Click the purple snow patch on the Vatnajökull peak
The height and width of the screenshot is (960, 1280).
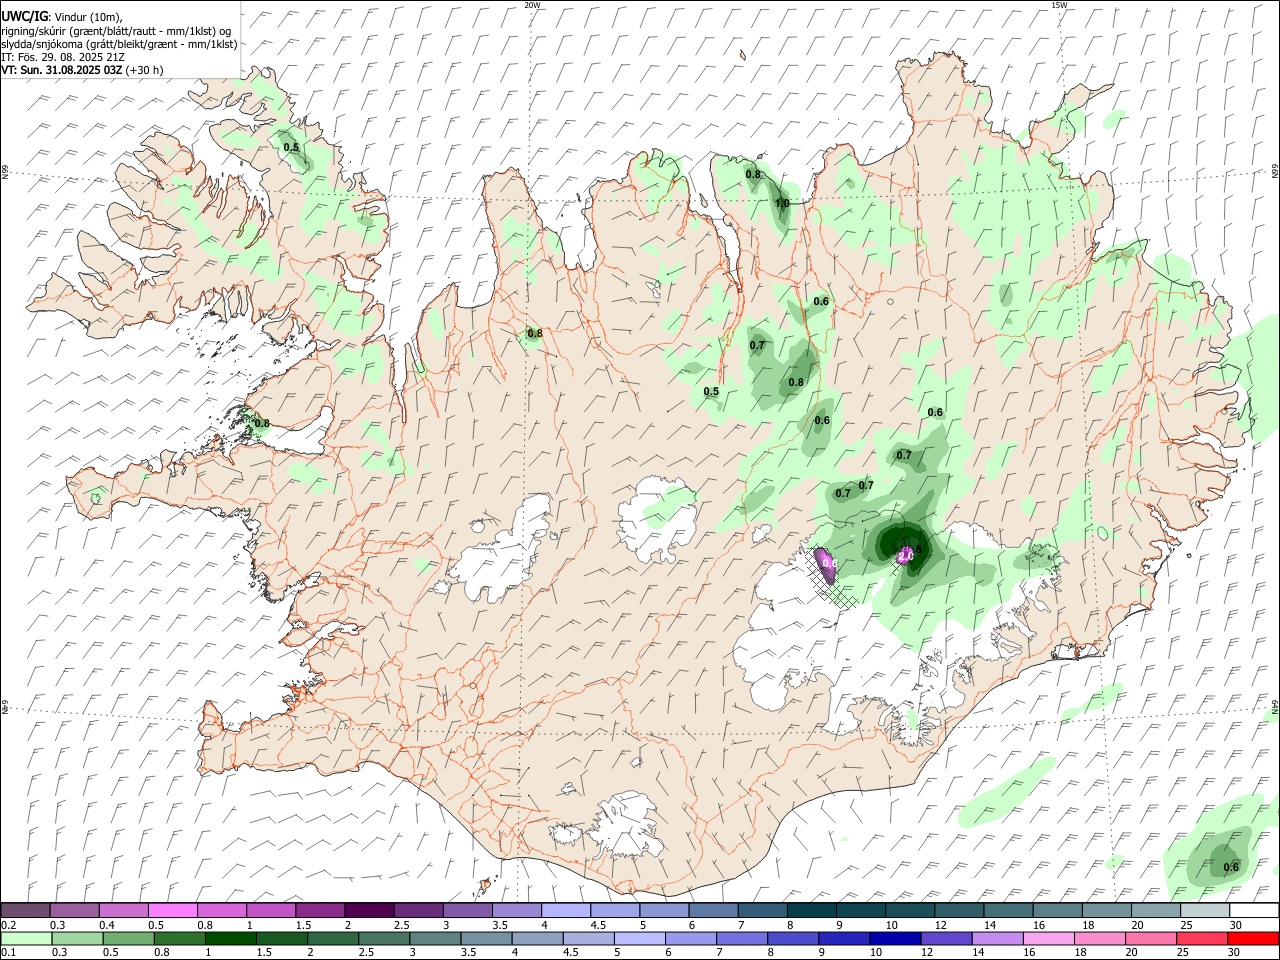pyautogui.click(x=906, y=555)
